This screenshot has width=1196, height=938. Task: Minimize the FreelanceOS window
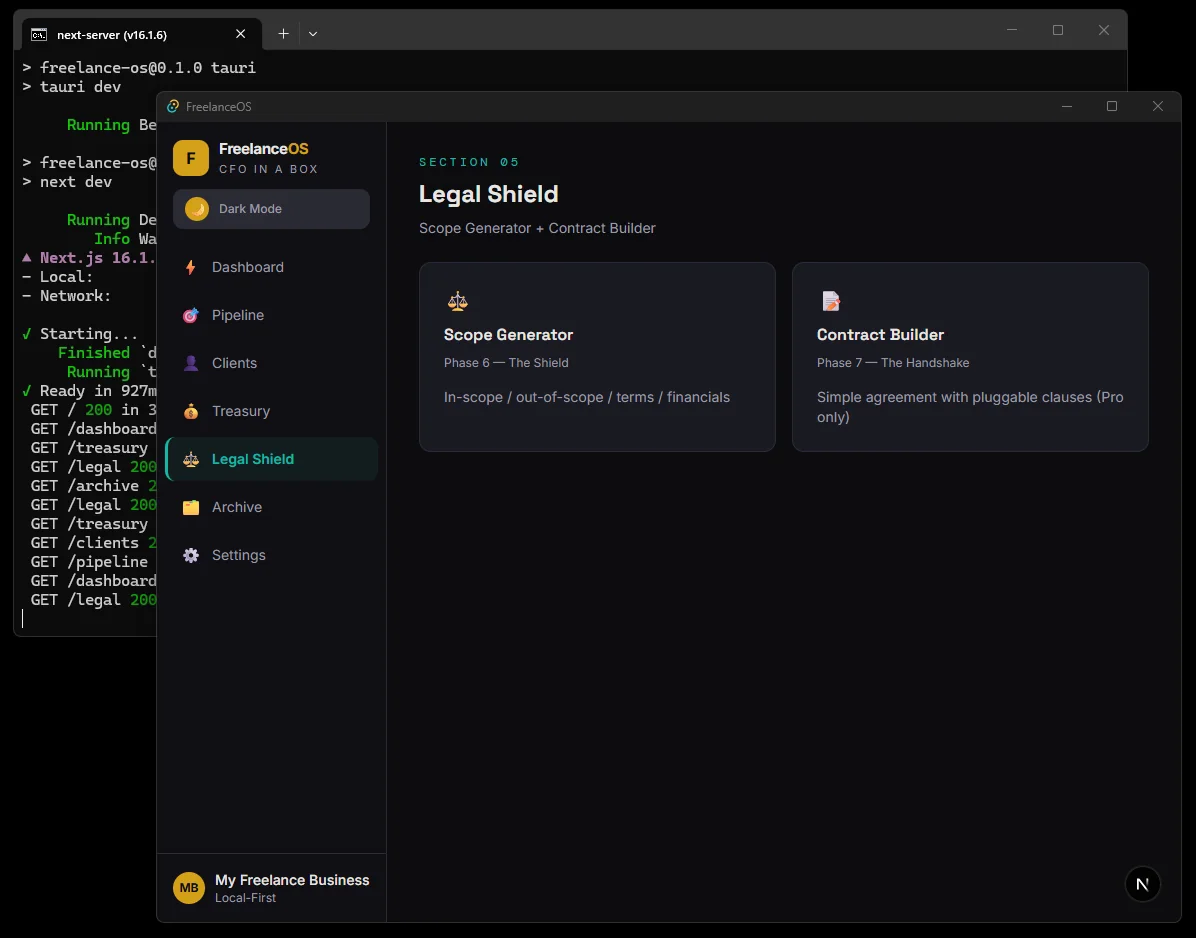point(1067,106)
